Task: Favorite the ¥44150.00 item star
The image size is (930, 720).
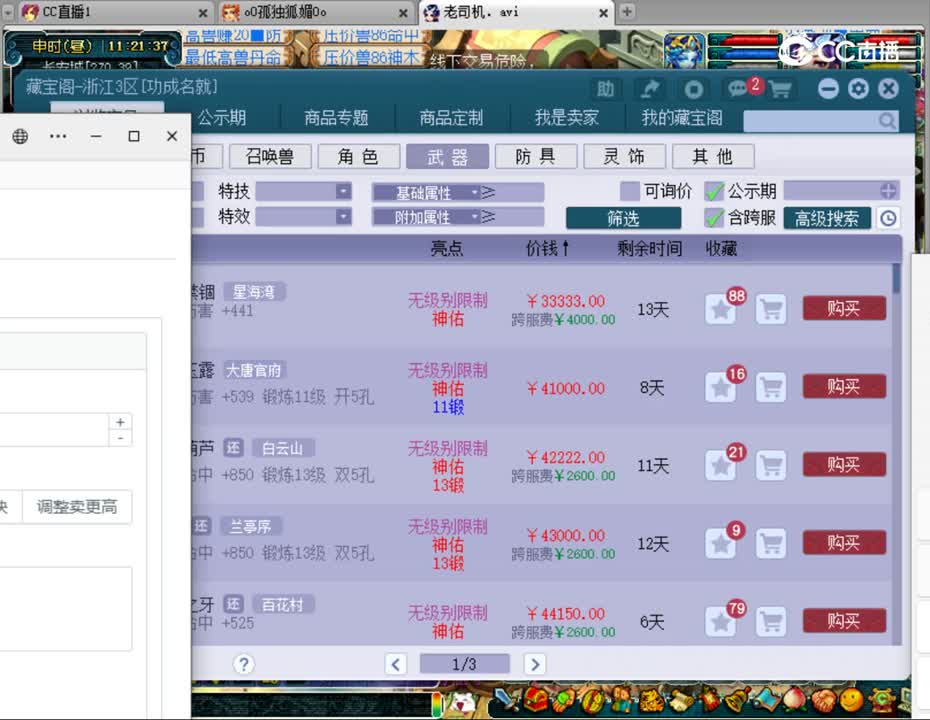Action: click(x=721, y=622)
